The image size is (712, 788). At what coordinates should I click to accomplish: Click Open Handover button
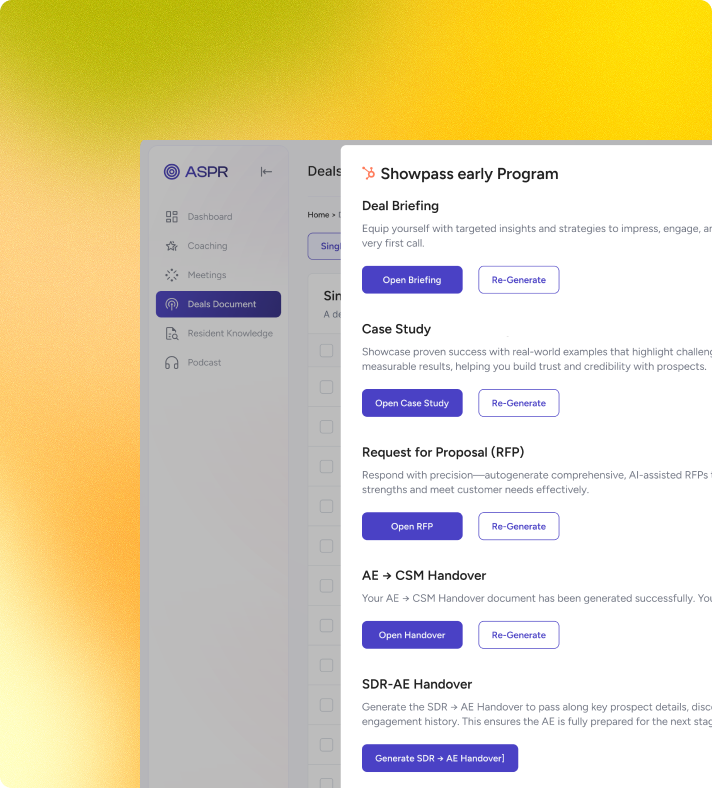(412, 635)
